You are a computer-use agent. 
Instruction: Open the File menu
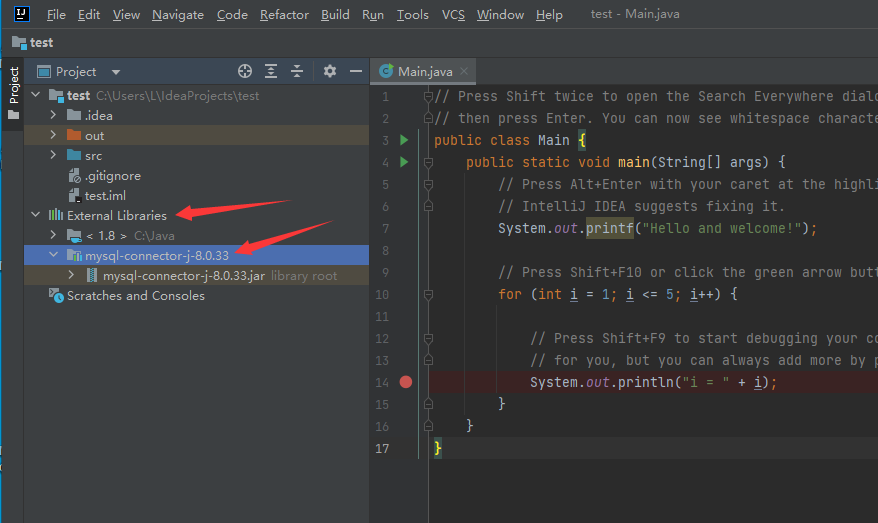coord(56,15)
